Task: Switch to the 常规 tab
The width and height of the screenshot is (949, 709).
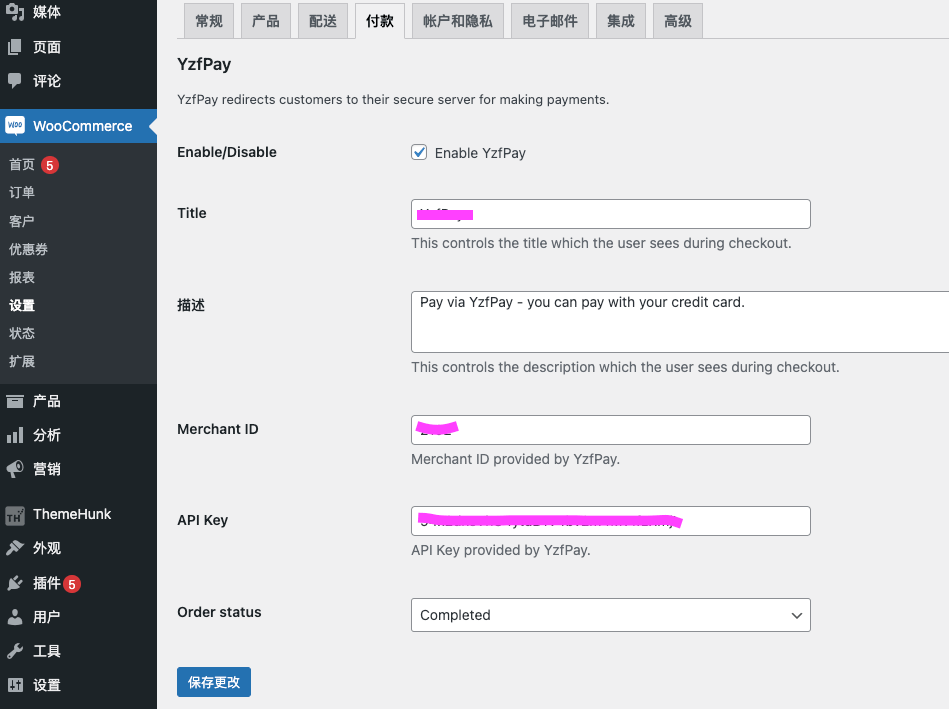Action: 209,21
